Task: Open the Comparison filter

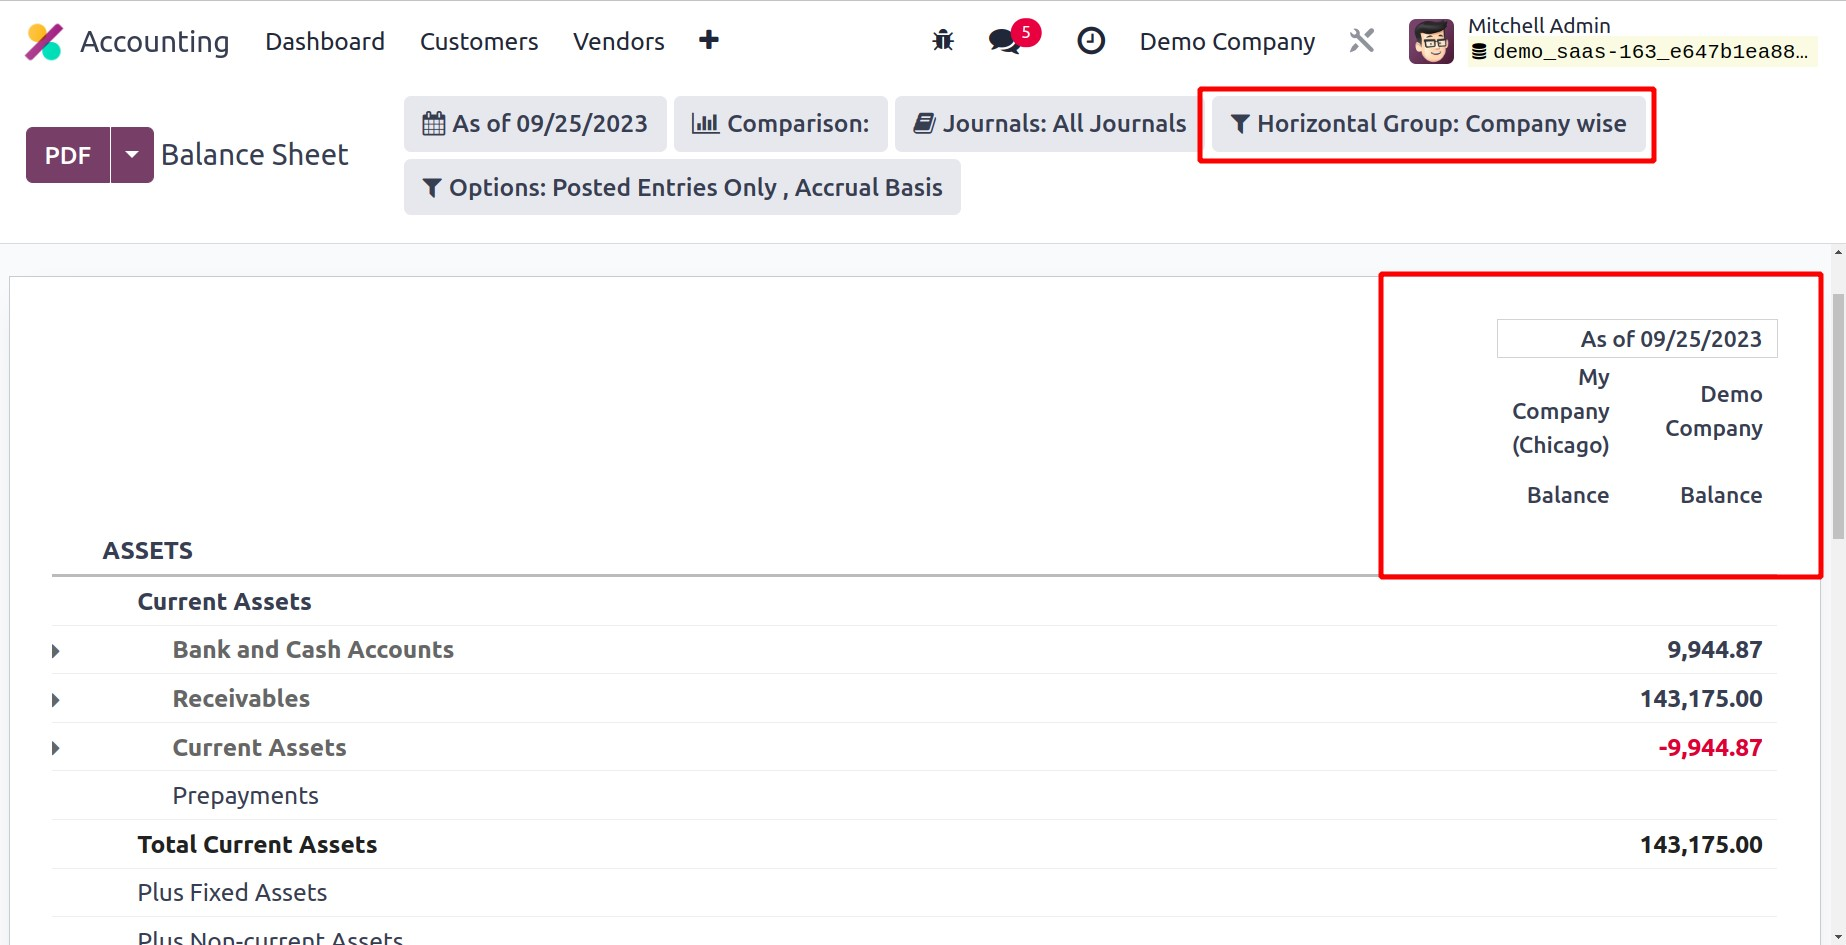Action: (x=780, y=124)
